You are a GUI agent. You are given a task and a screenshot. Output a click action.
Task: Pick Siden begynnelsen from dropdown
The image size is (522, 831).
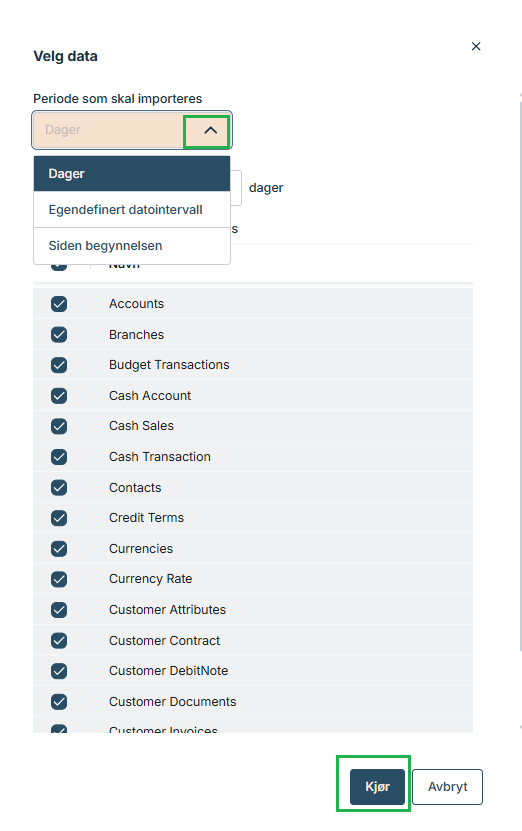click(132, 245)
